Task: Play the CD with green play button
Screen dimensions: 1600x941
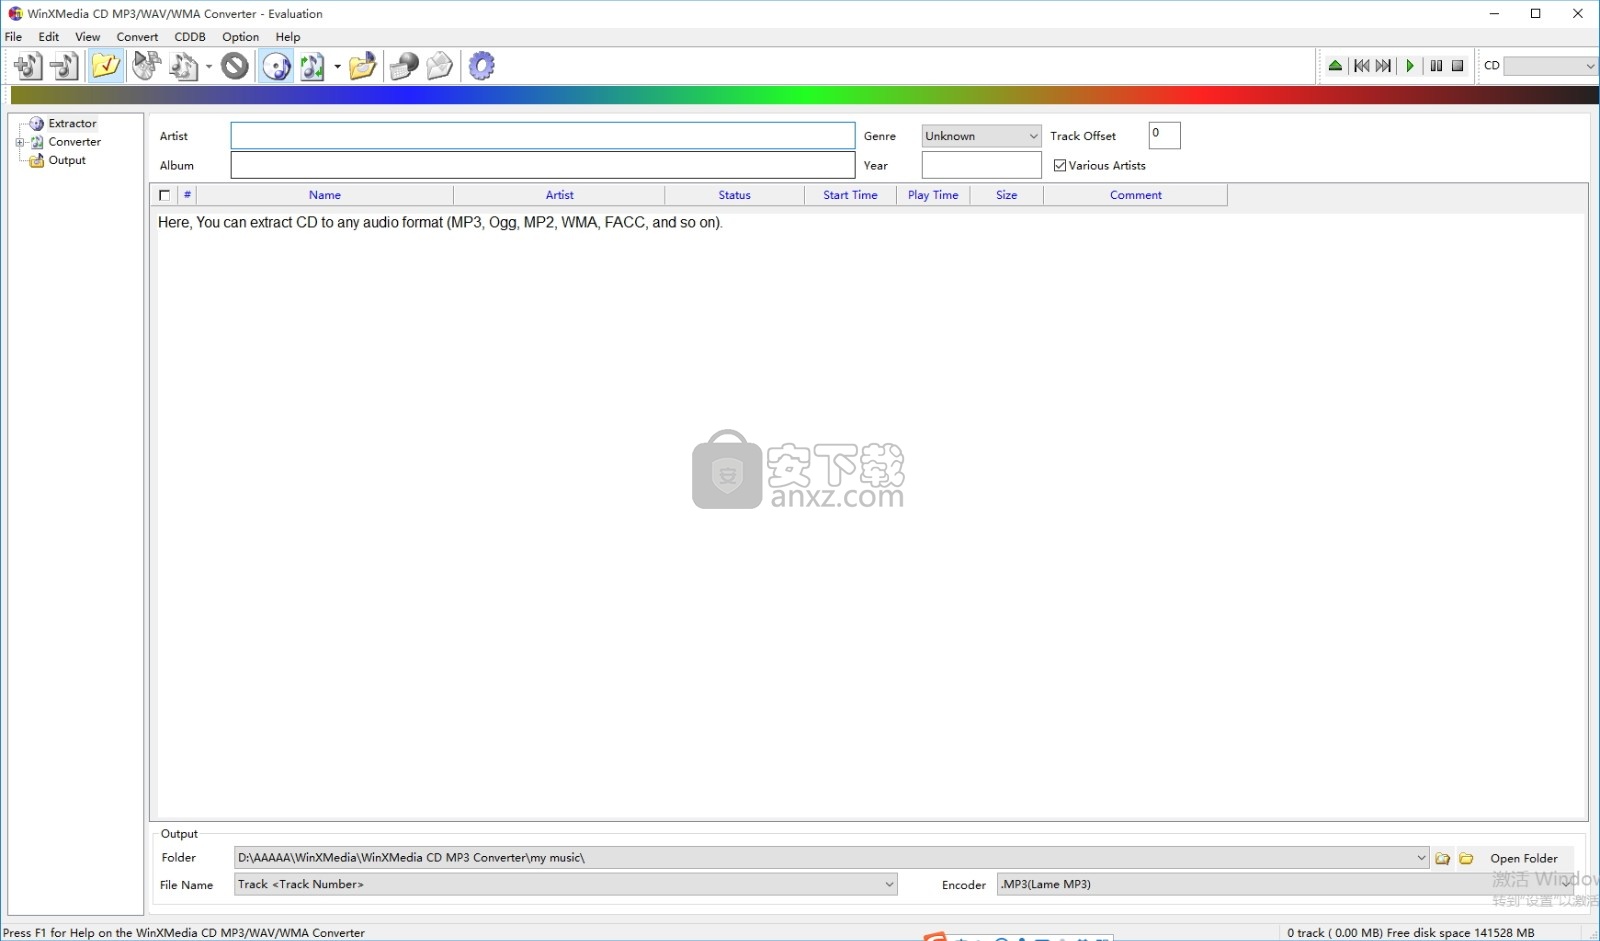Action: (1410, 66)
